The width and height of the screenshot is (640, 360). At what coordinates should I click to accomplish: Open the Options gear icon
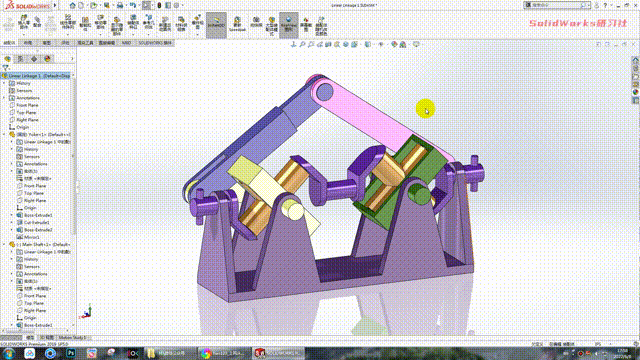click(x=176, y=5)
